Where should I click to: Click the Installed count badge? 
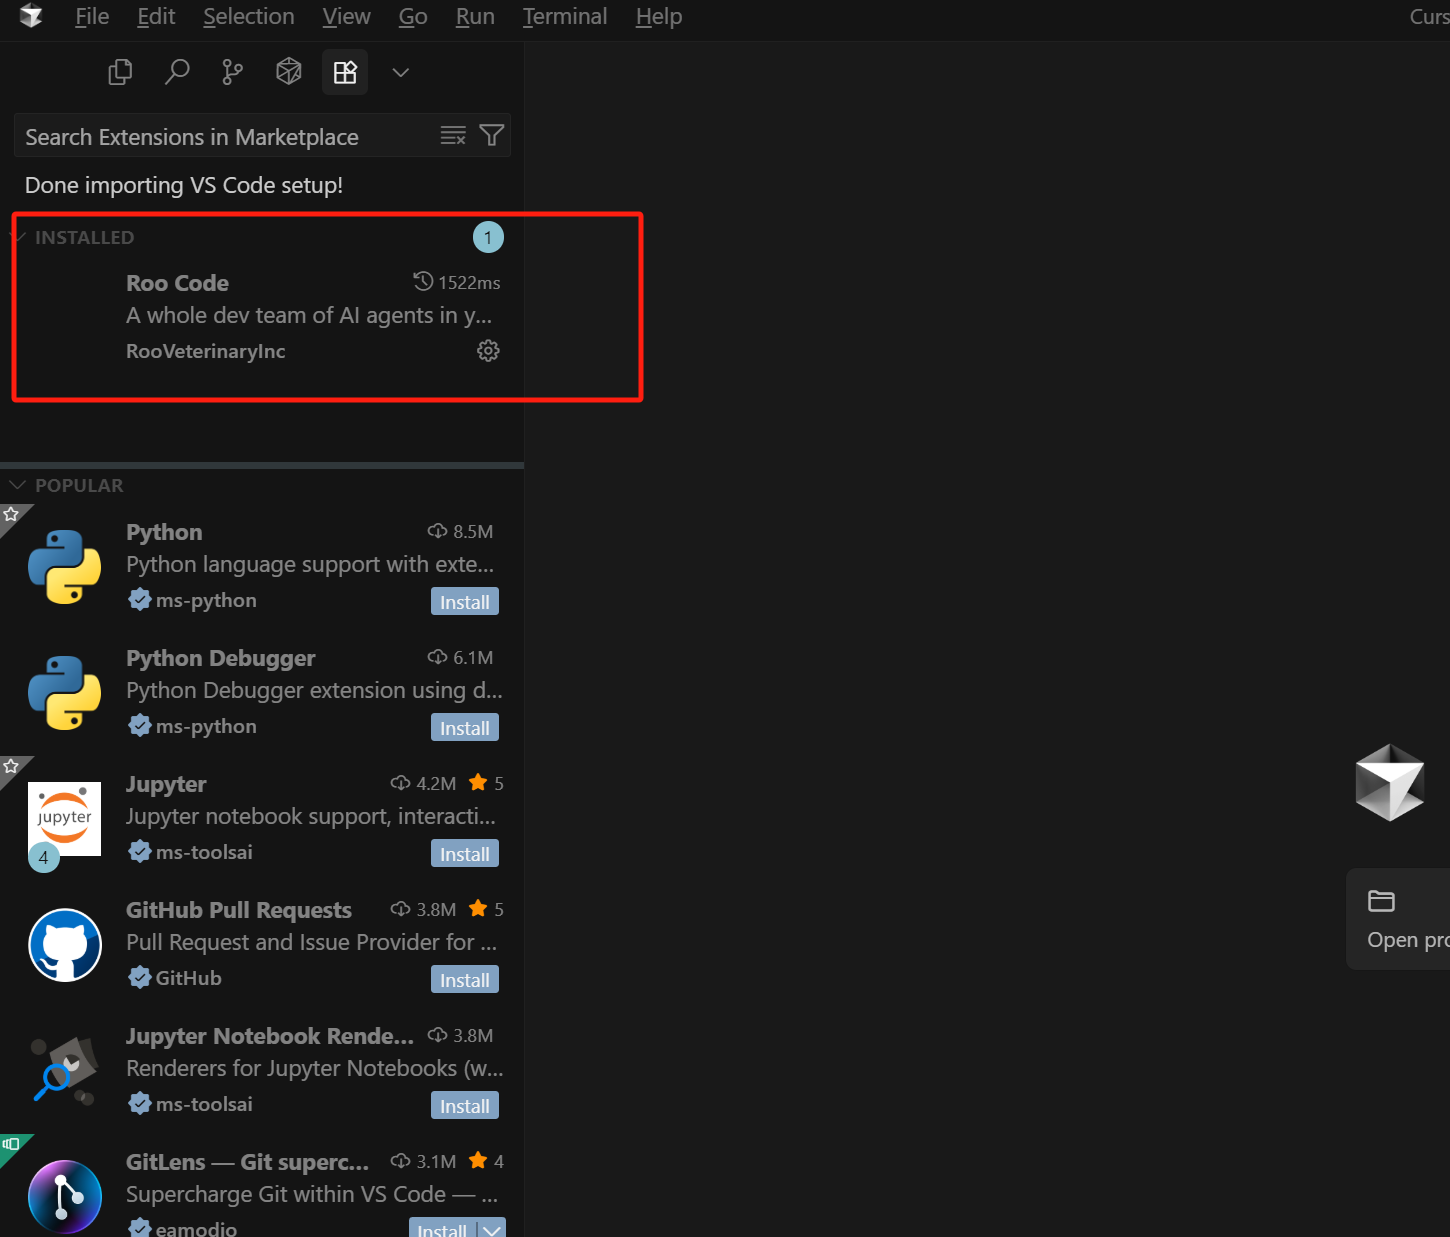click(488, 237)
